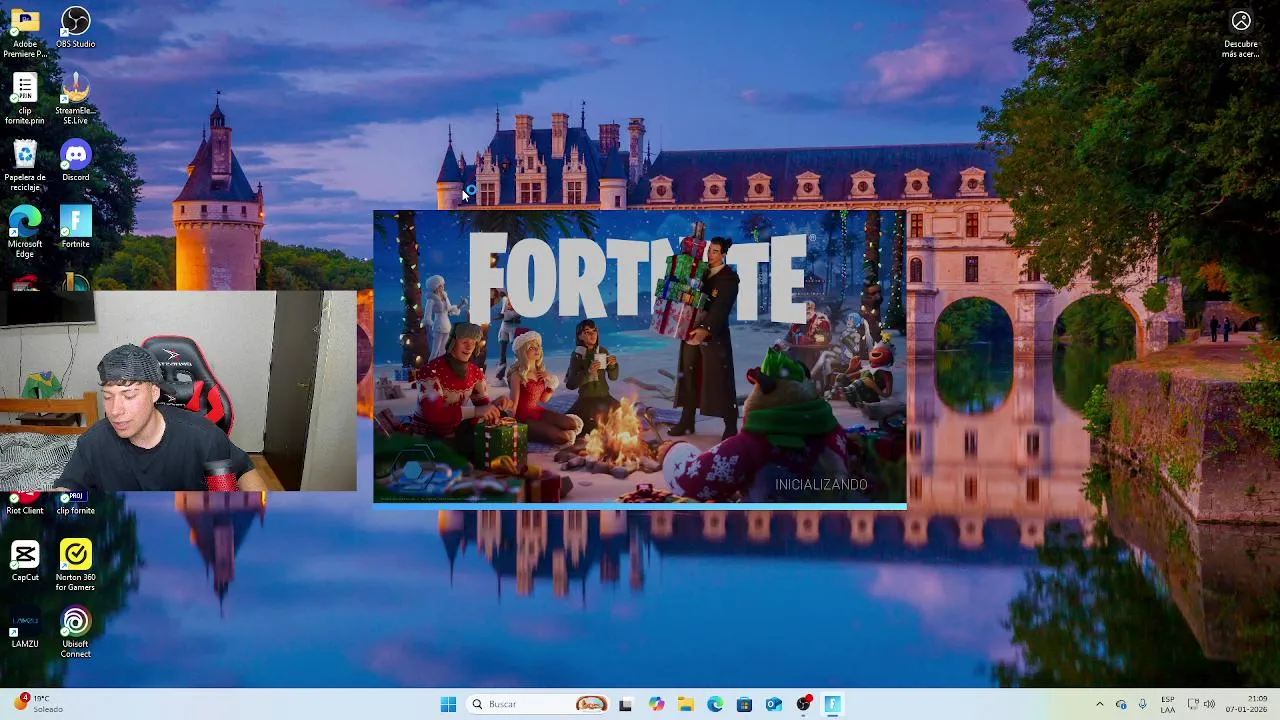Open Task View in the taskbar
Image resolution: width=1280 pixels, height=720 pixels.
click(x=625, y=704)
